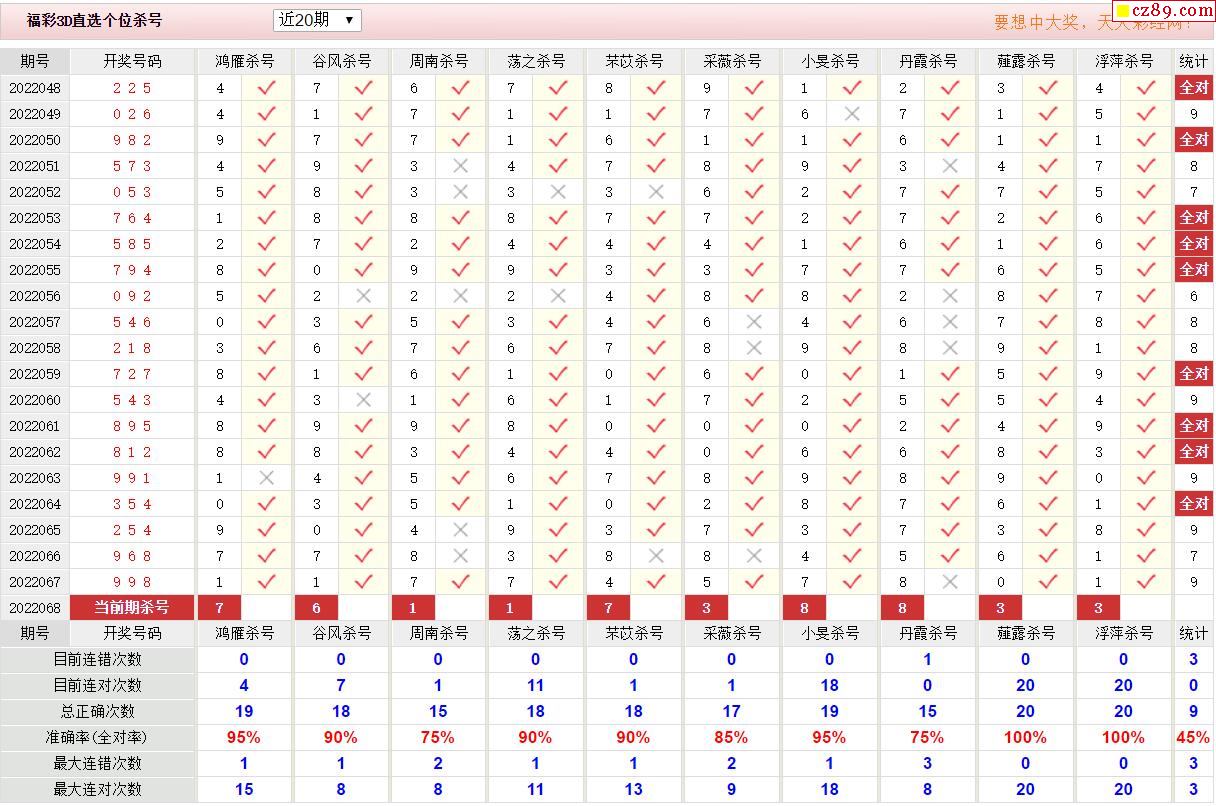Click the 总正确次数 row label

pyautogui.click(x=97, y=712)
